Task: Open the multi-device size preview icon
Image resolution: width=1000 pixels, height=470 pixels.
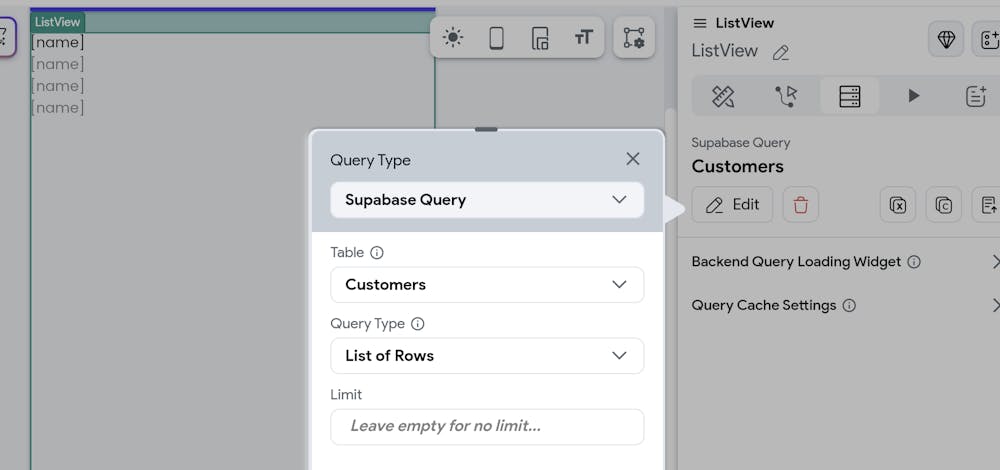Action: click(540, 38)
